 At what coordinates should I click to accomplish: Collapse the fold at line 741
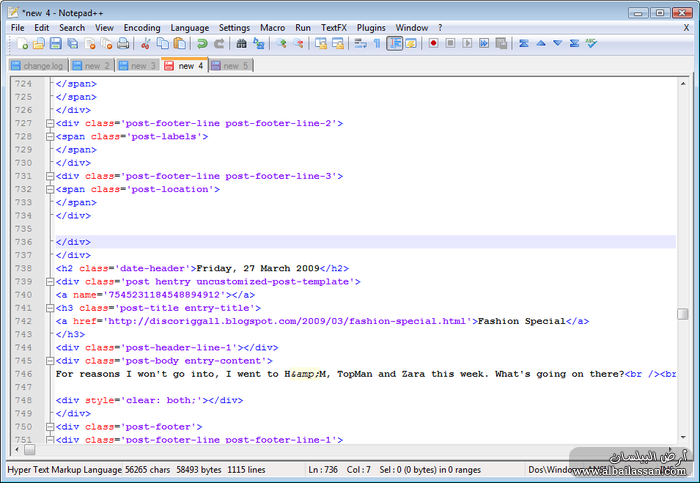pos(50,308)
